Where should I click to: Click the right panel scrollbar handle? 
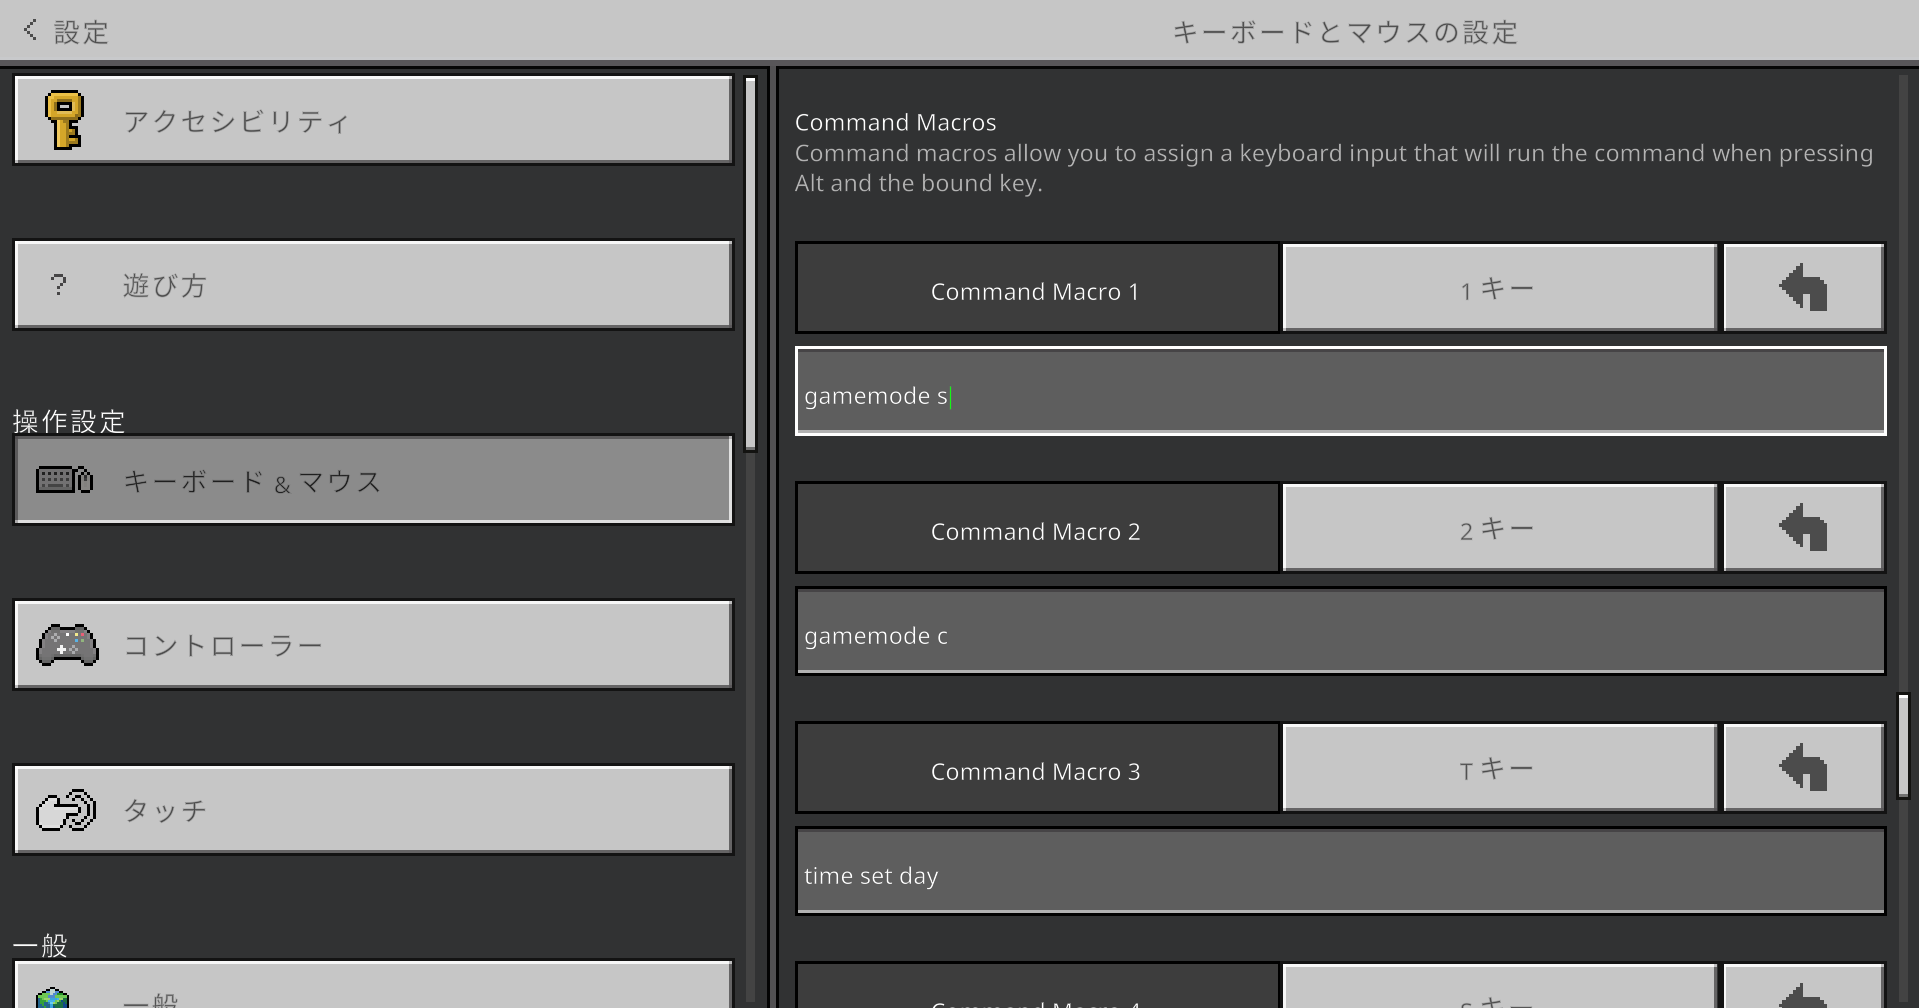coord(1903,746)
